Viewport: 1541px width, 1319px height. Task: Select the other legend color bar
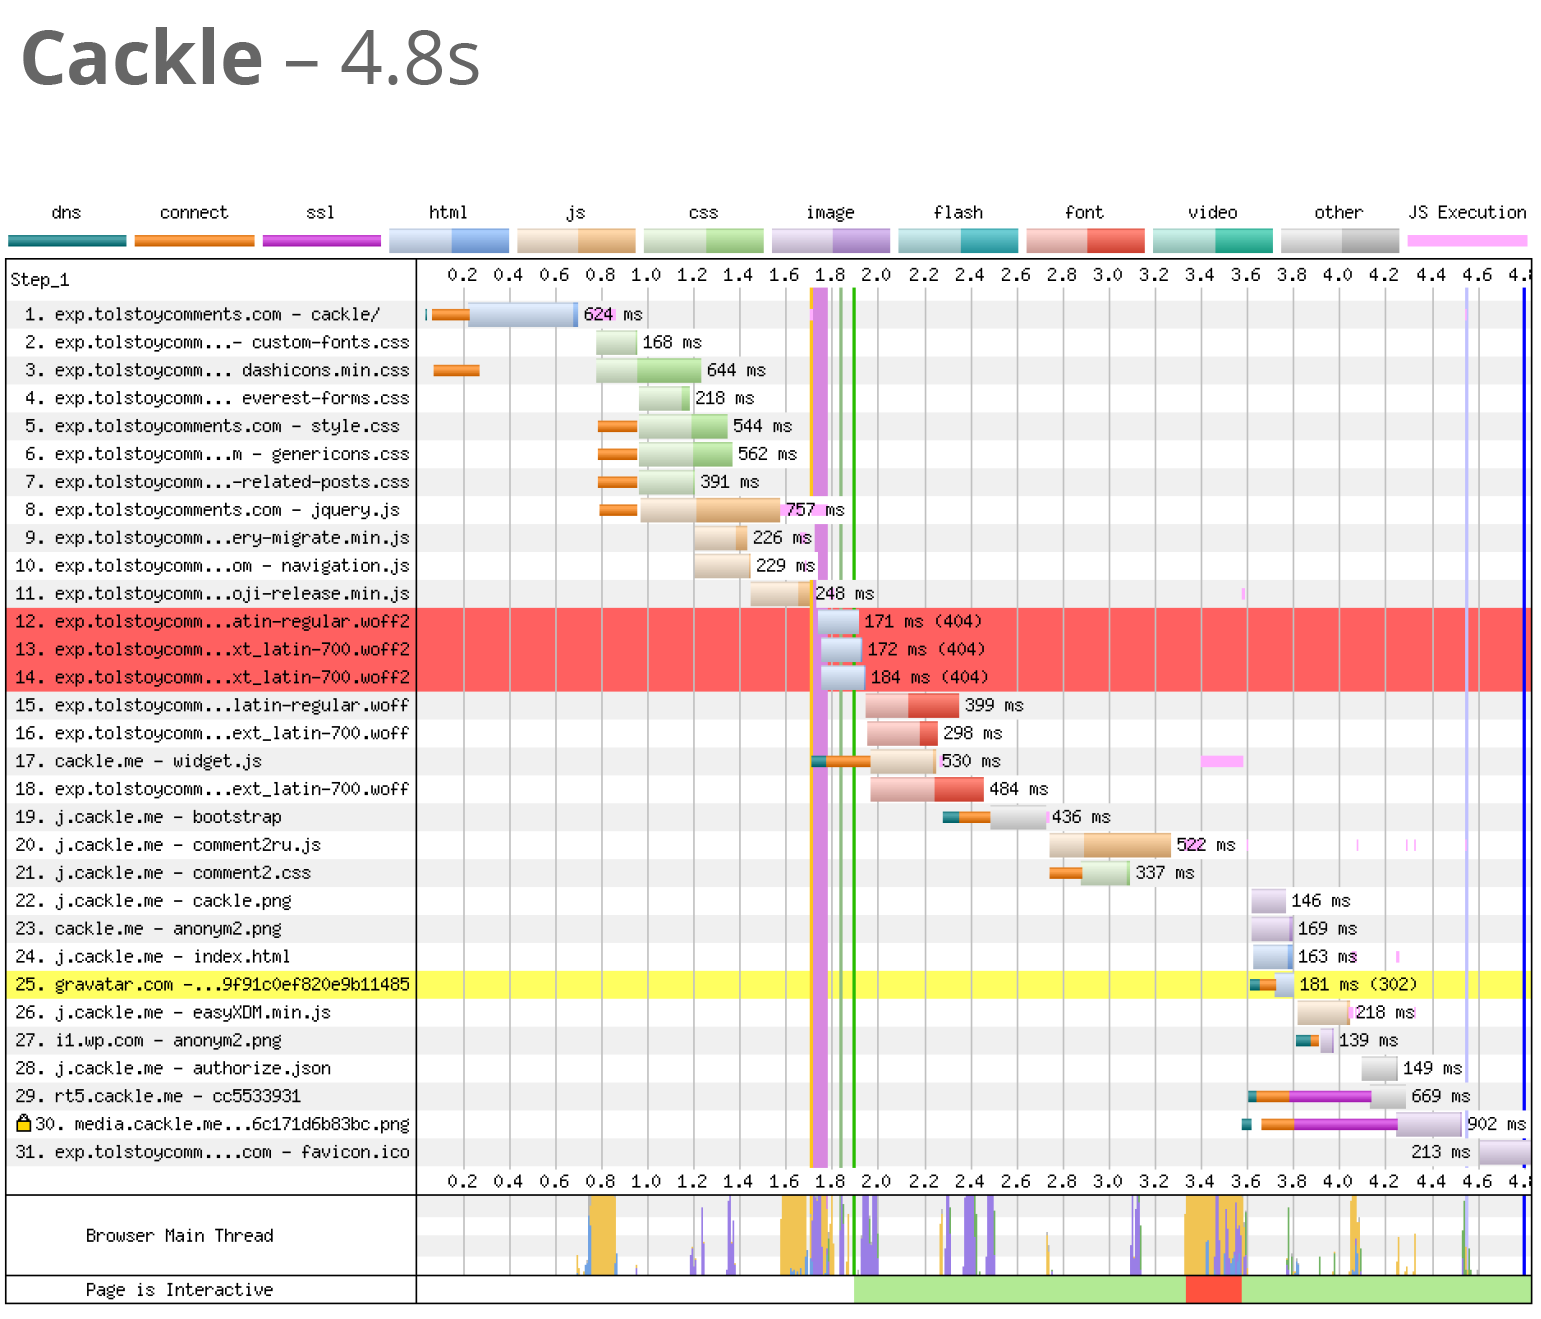pyautogui.click(x=1340, y=240)
